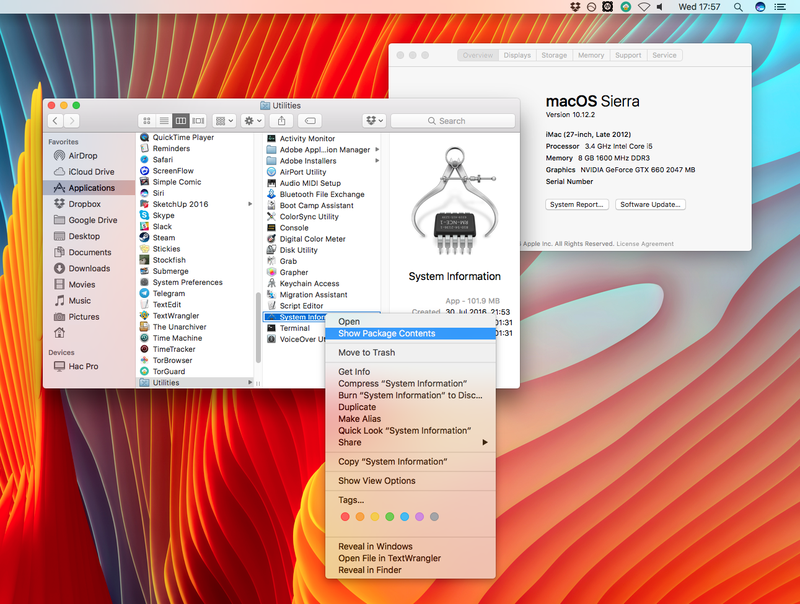This screenshot has height=604, width=800.
Task: Expand the Adobe Application Manager folder arrow
Action: tap(377, 149)
